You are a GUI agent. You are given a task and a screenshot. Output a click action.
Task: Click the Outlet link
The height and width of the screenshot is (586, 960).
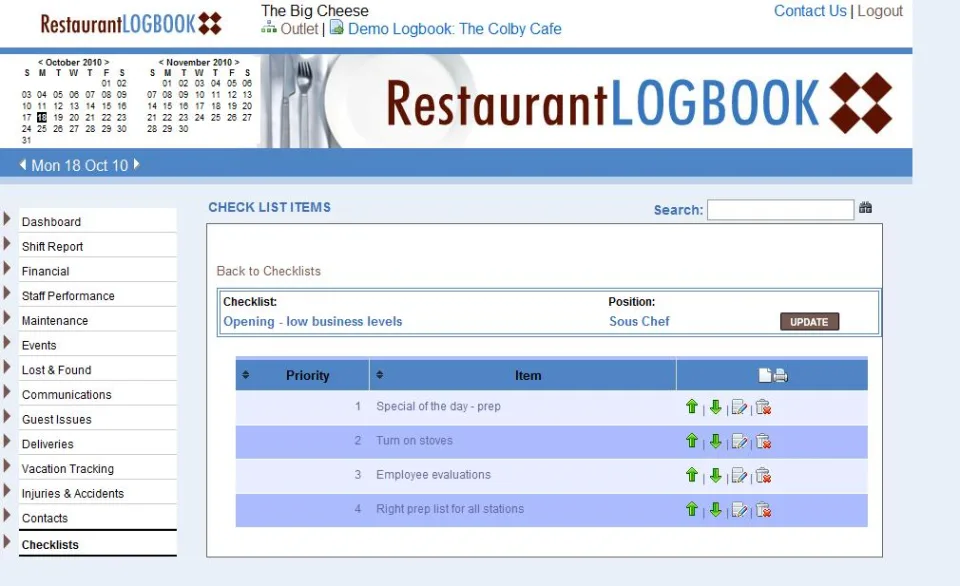[299, 29]
